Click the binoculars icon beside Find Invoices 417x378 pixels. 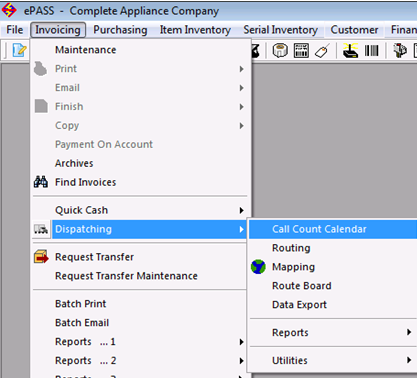pyautogui.click(x=41, y=182)
